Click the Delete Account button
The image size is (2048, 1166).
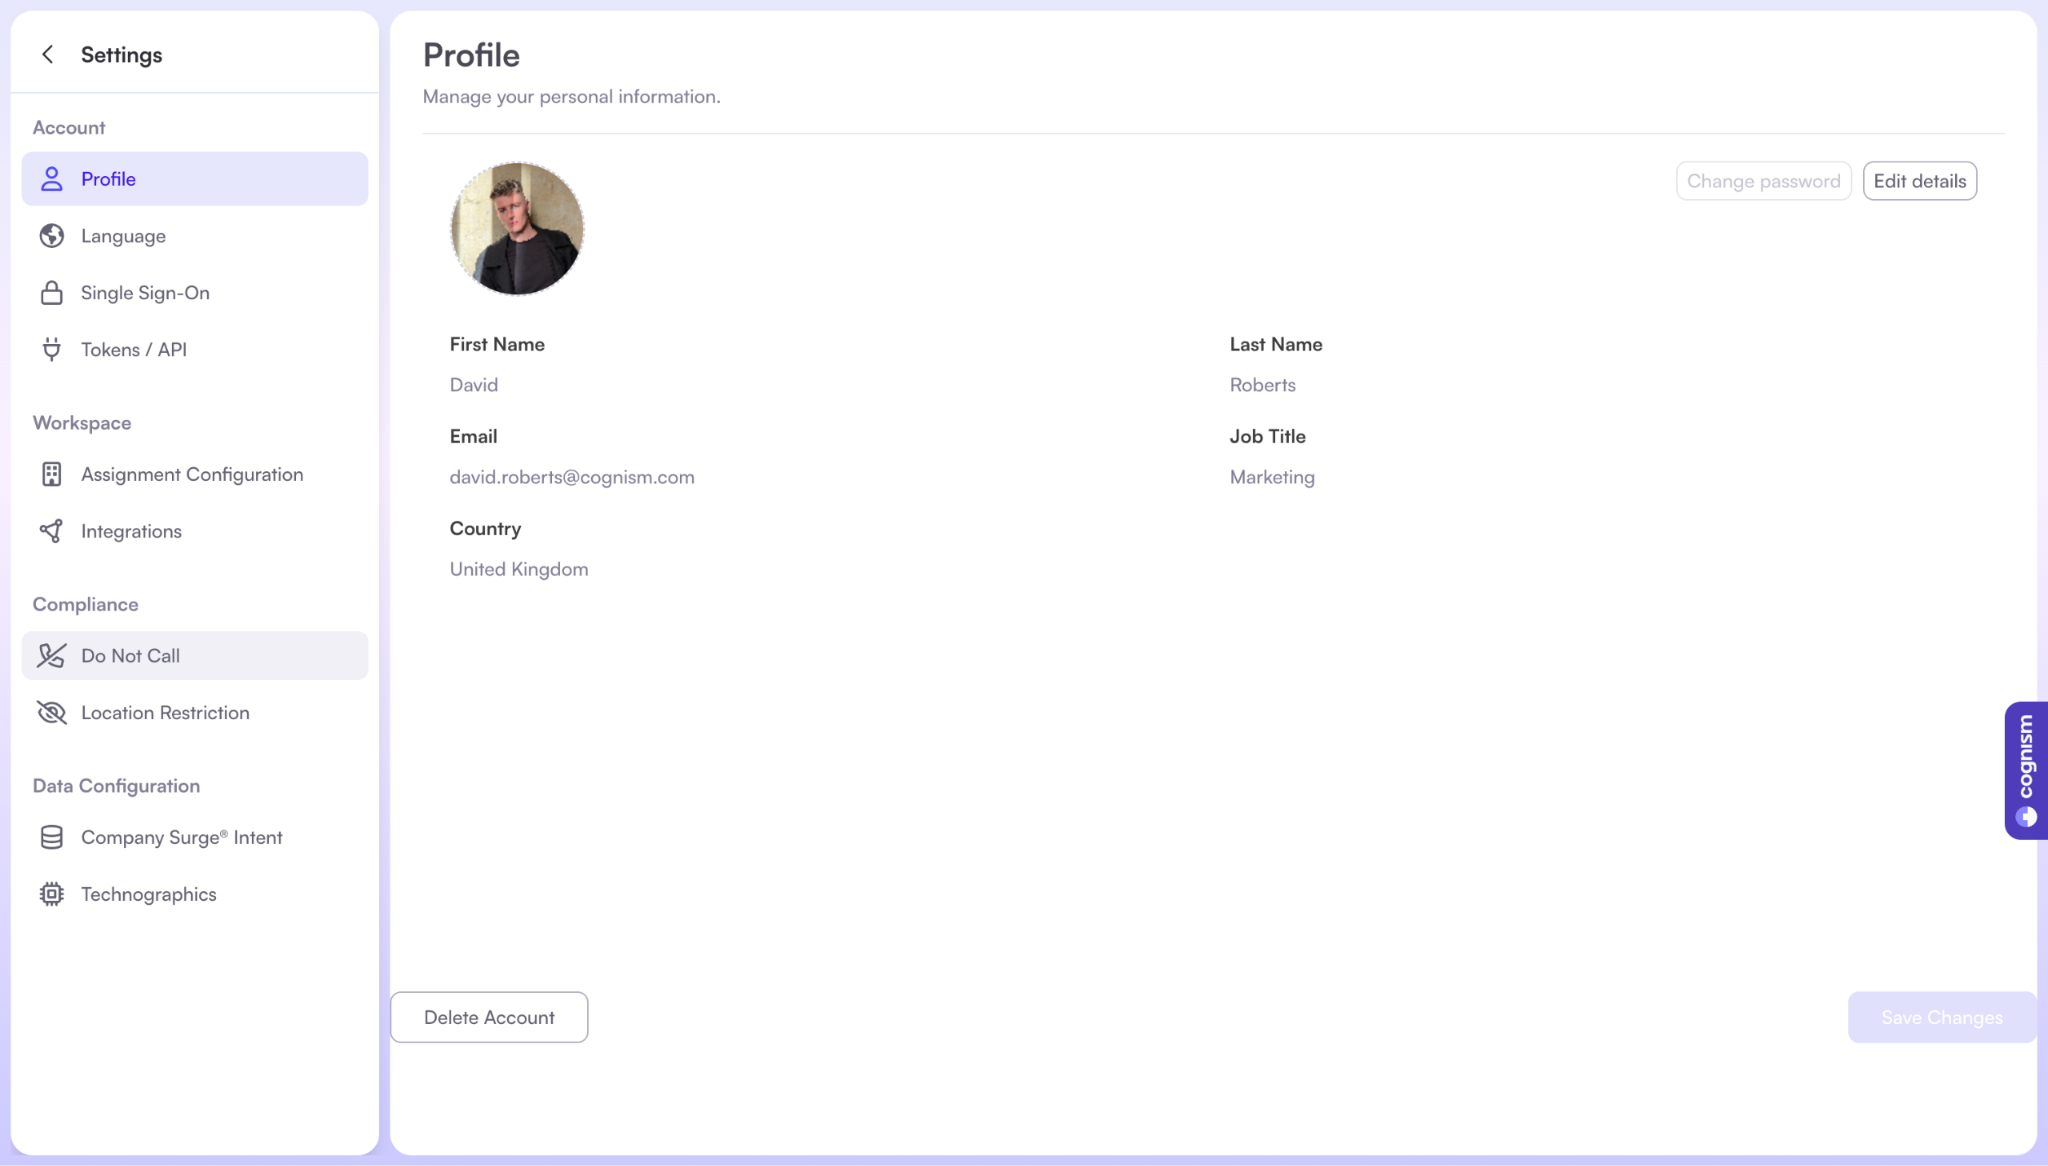pos(489,1017)
